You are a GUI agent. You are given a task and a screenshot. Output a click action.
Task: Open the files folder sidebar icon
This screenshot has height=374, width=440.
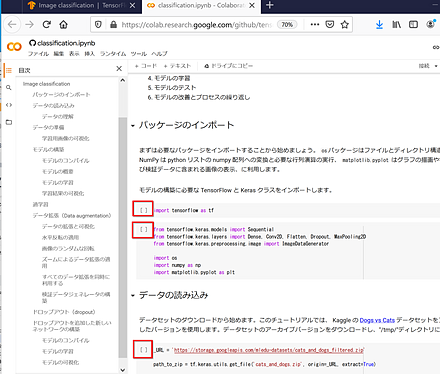coord(9,122)
